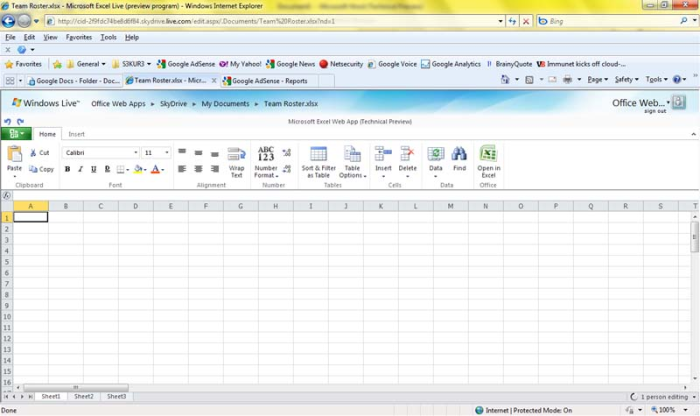Switch to the Sheet2 worksheet tab
Screen dimensions: 700x416
(x=83, y=396)
